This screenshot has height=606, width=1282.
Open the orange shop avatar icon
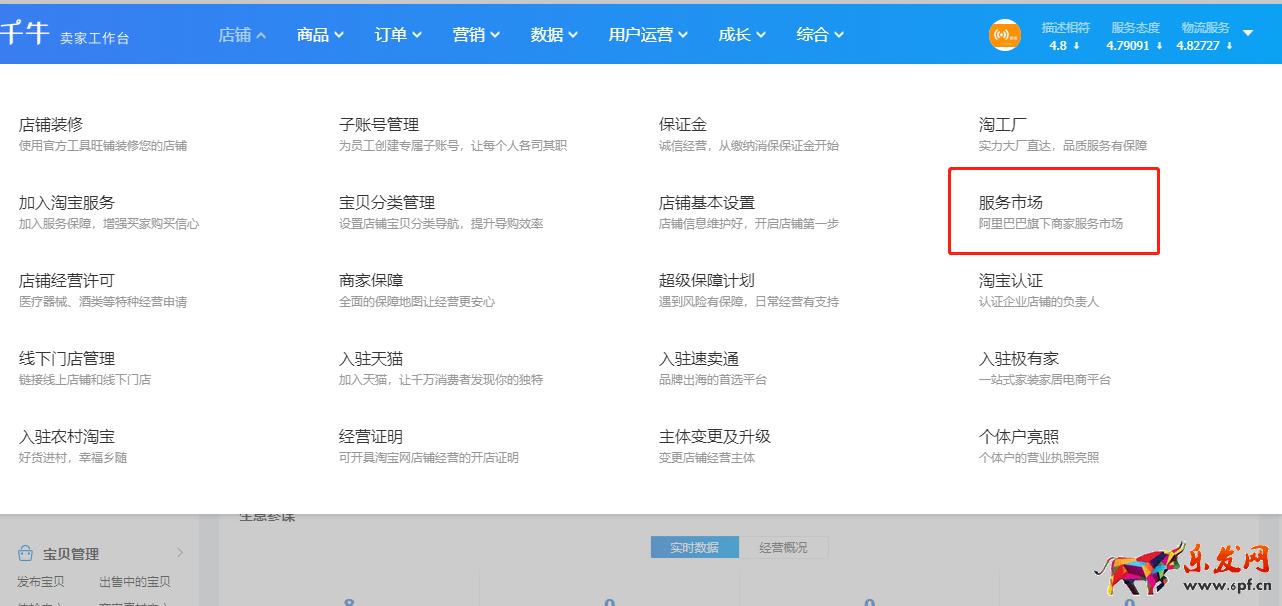click(1005, 35)
